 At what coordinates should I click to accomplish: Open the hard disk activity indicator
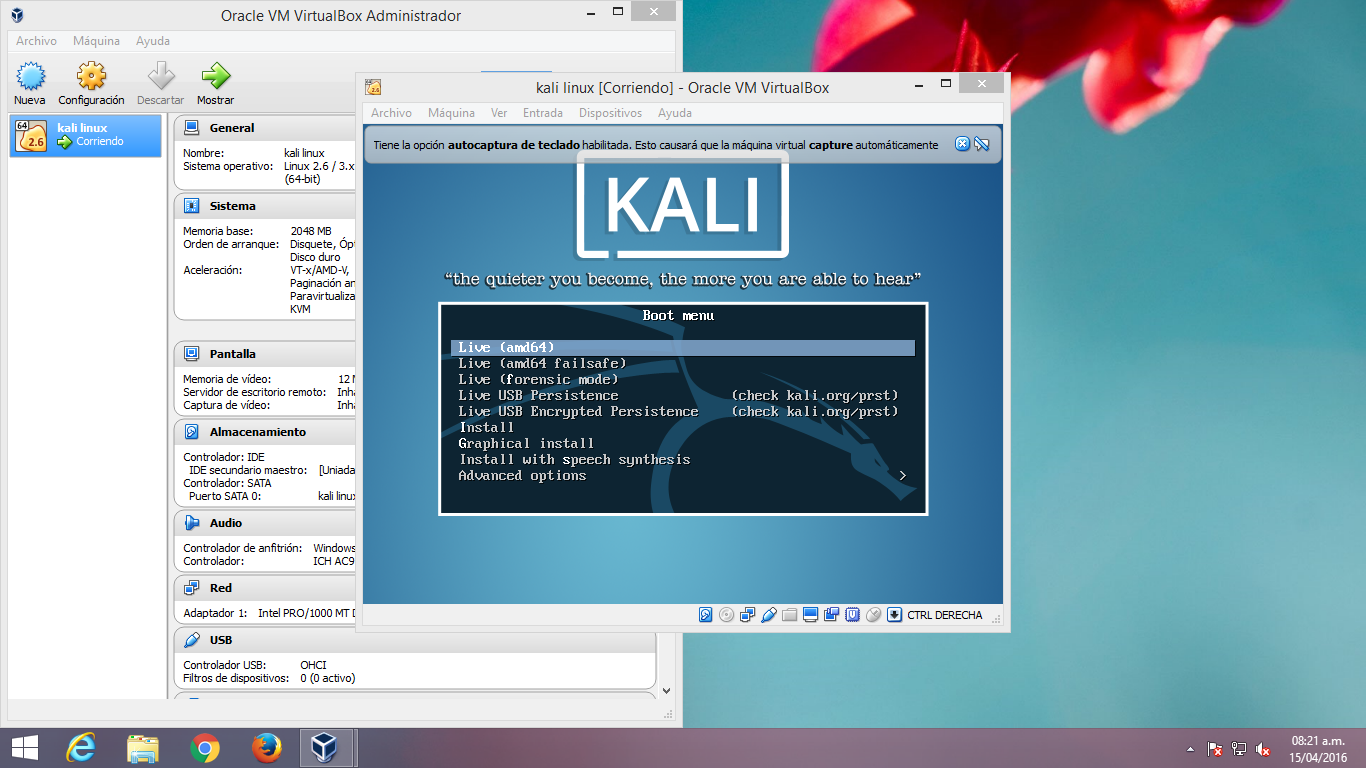(705, 615)
